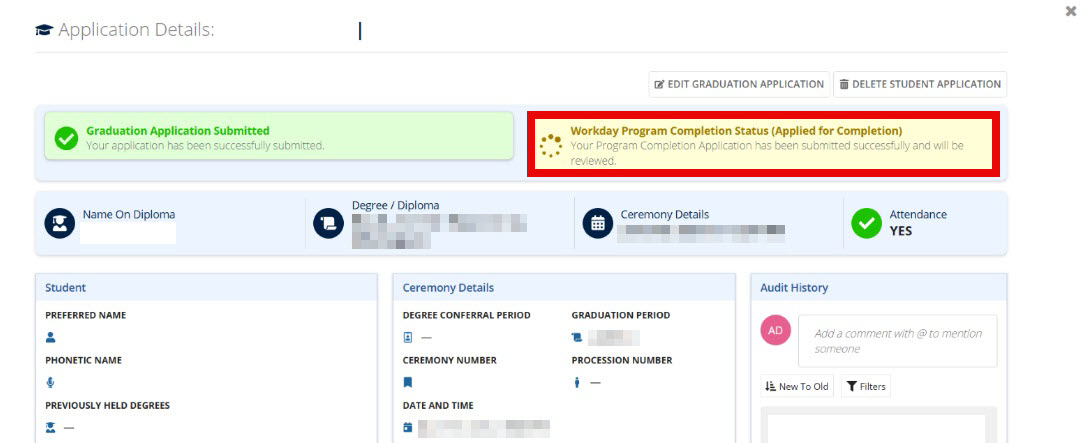Click the Degree / Diploma scroll icon

pyautogui.click(x=328, y=223)
